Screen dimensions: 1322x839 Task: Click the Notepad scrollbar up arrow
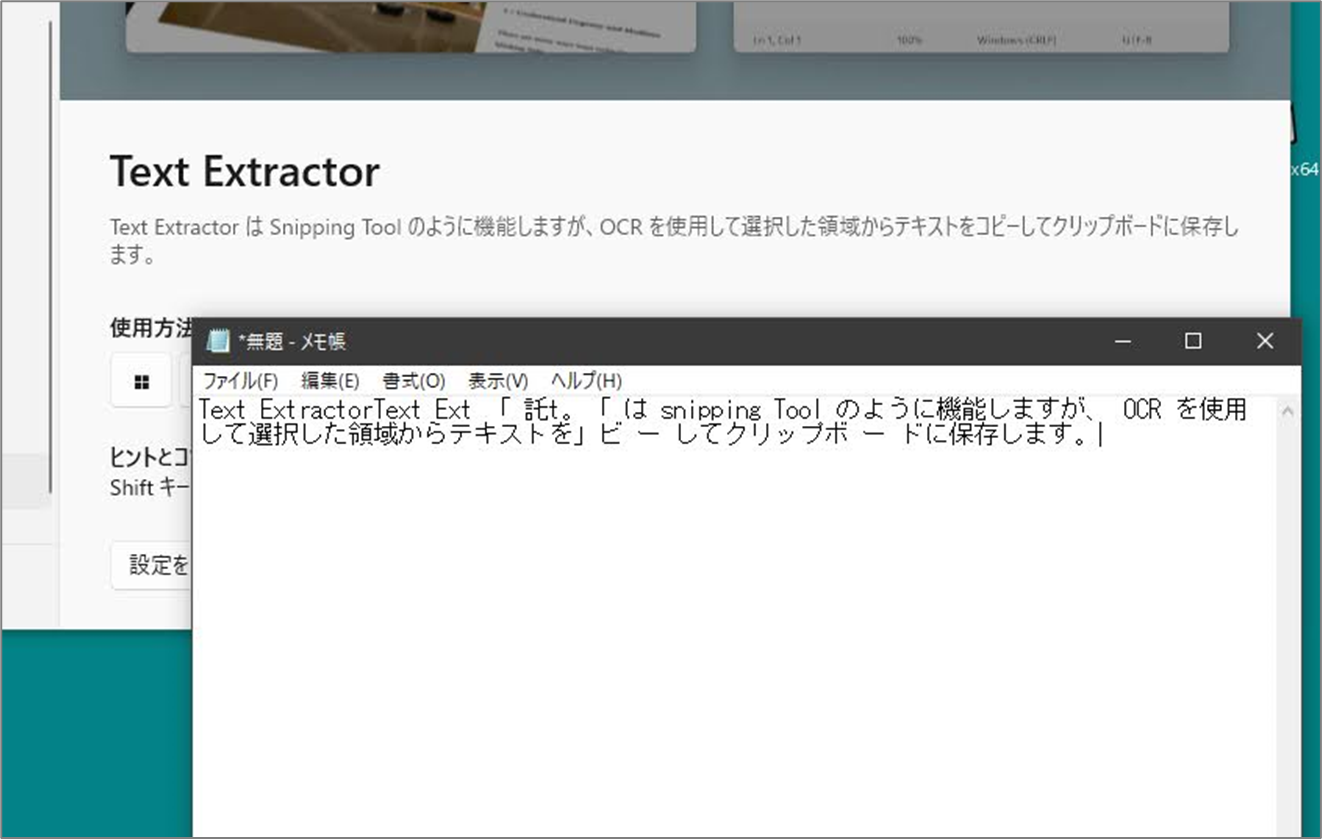[x=1288, y=410]
